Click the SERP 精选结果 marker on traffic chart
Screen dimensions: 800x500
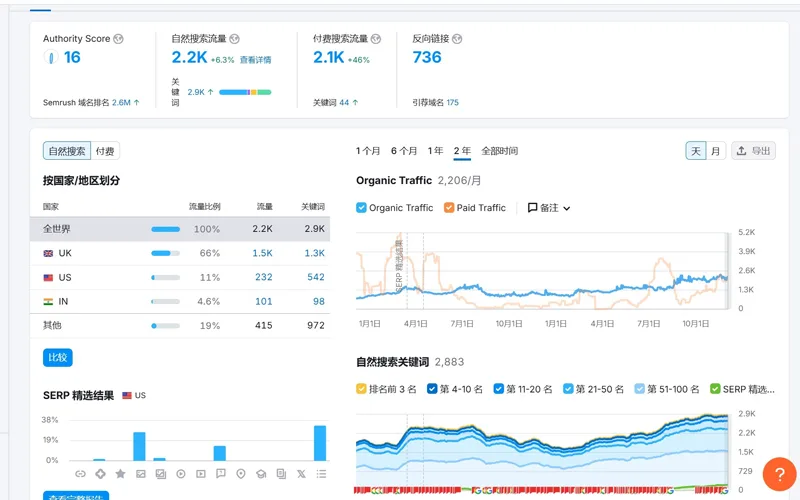coord(399,265)
